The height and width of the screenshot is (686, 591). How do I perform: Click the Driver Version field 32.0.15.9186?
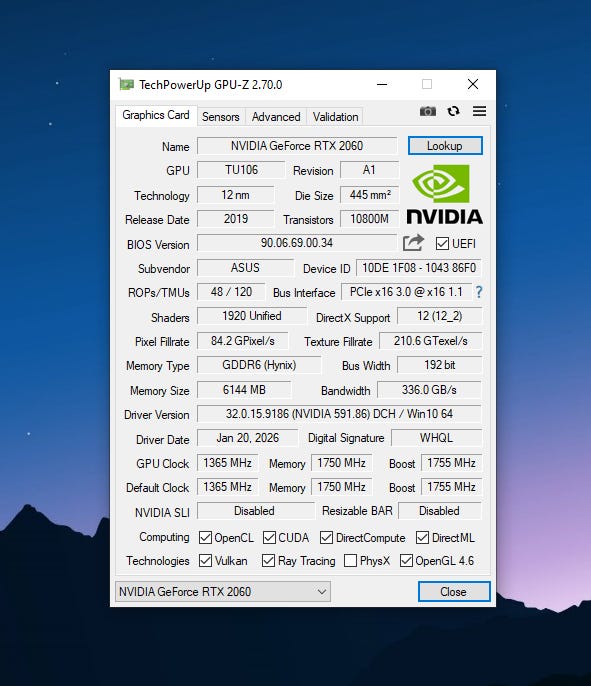coord(339,414)
